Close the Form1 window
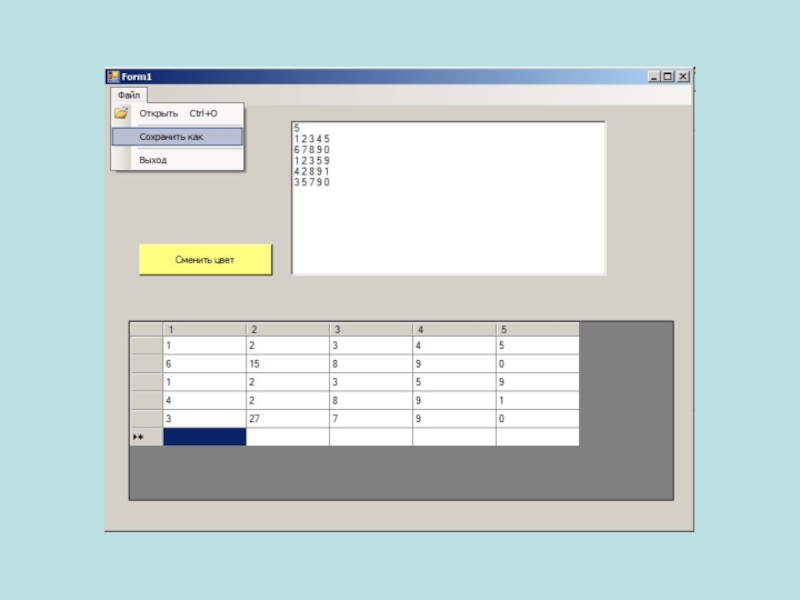 point(683,77)
